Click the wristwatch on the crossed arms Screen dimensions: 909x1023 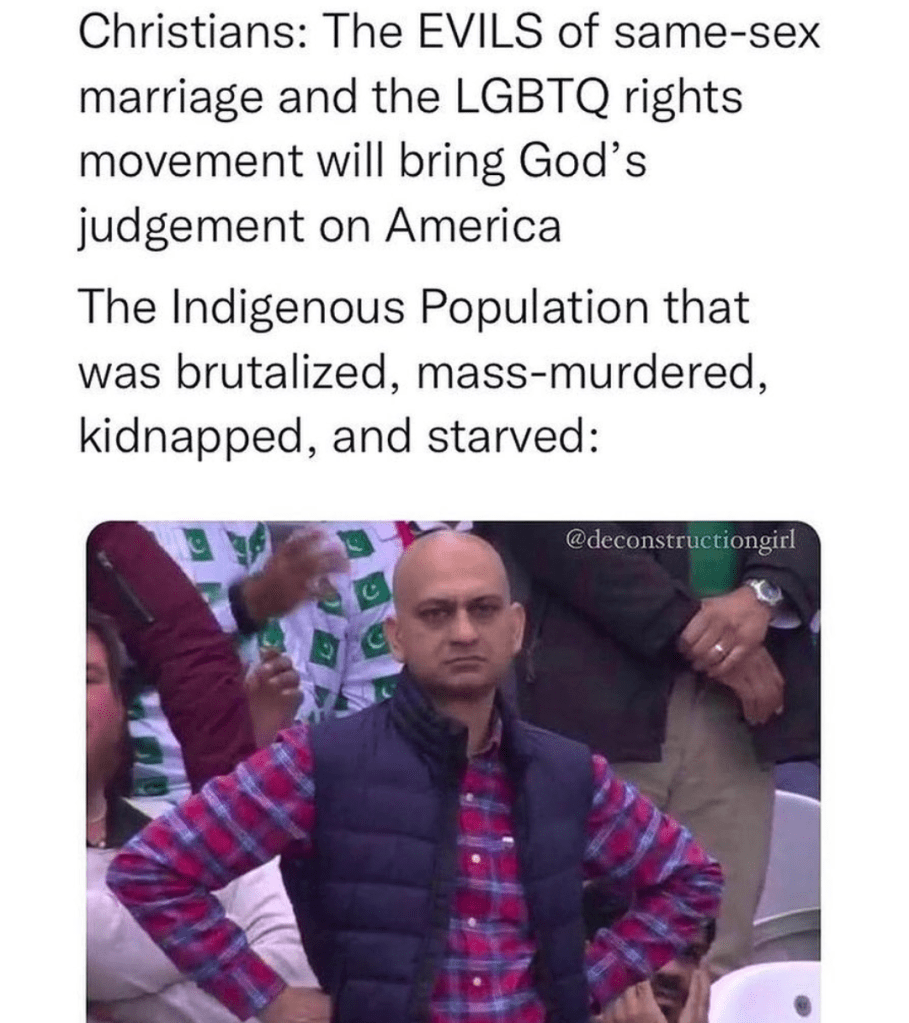[765, 592]
